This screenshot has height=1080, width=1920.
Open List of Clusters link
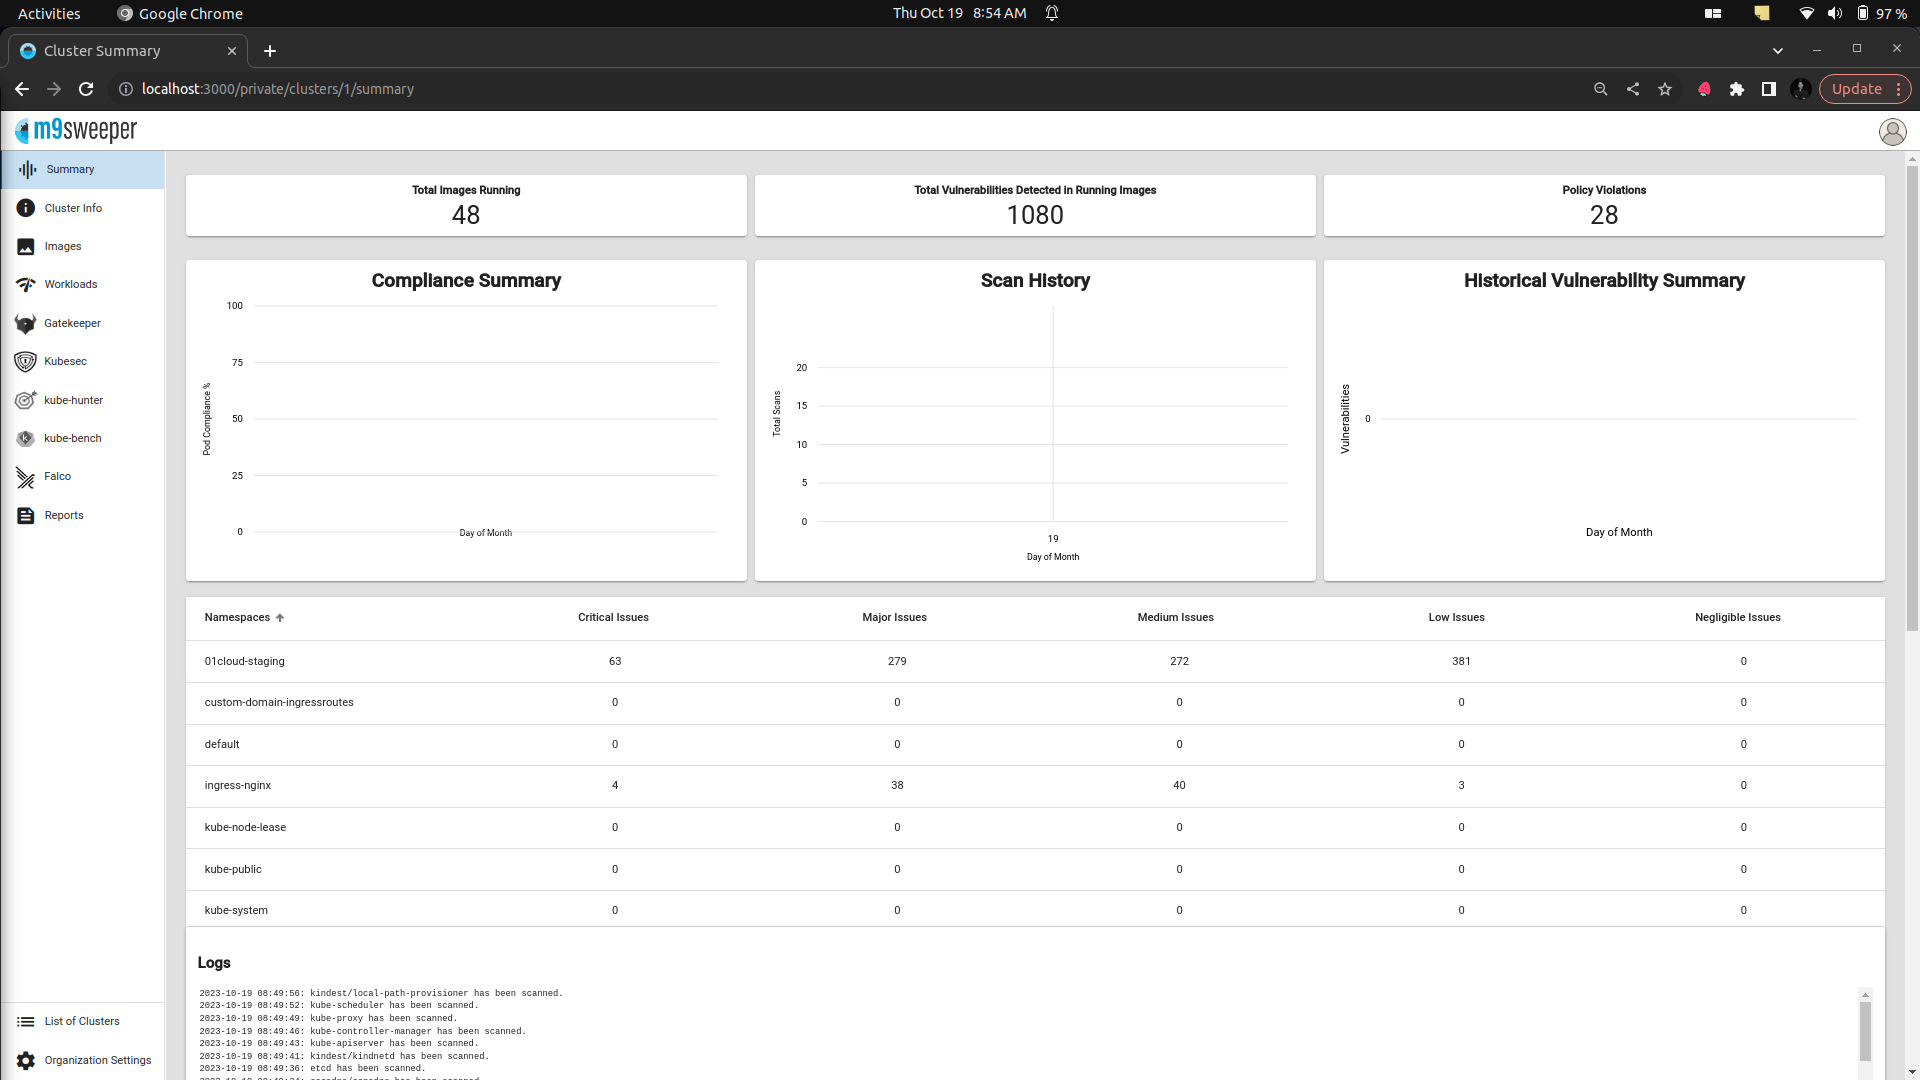point(81,1021)
